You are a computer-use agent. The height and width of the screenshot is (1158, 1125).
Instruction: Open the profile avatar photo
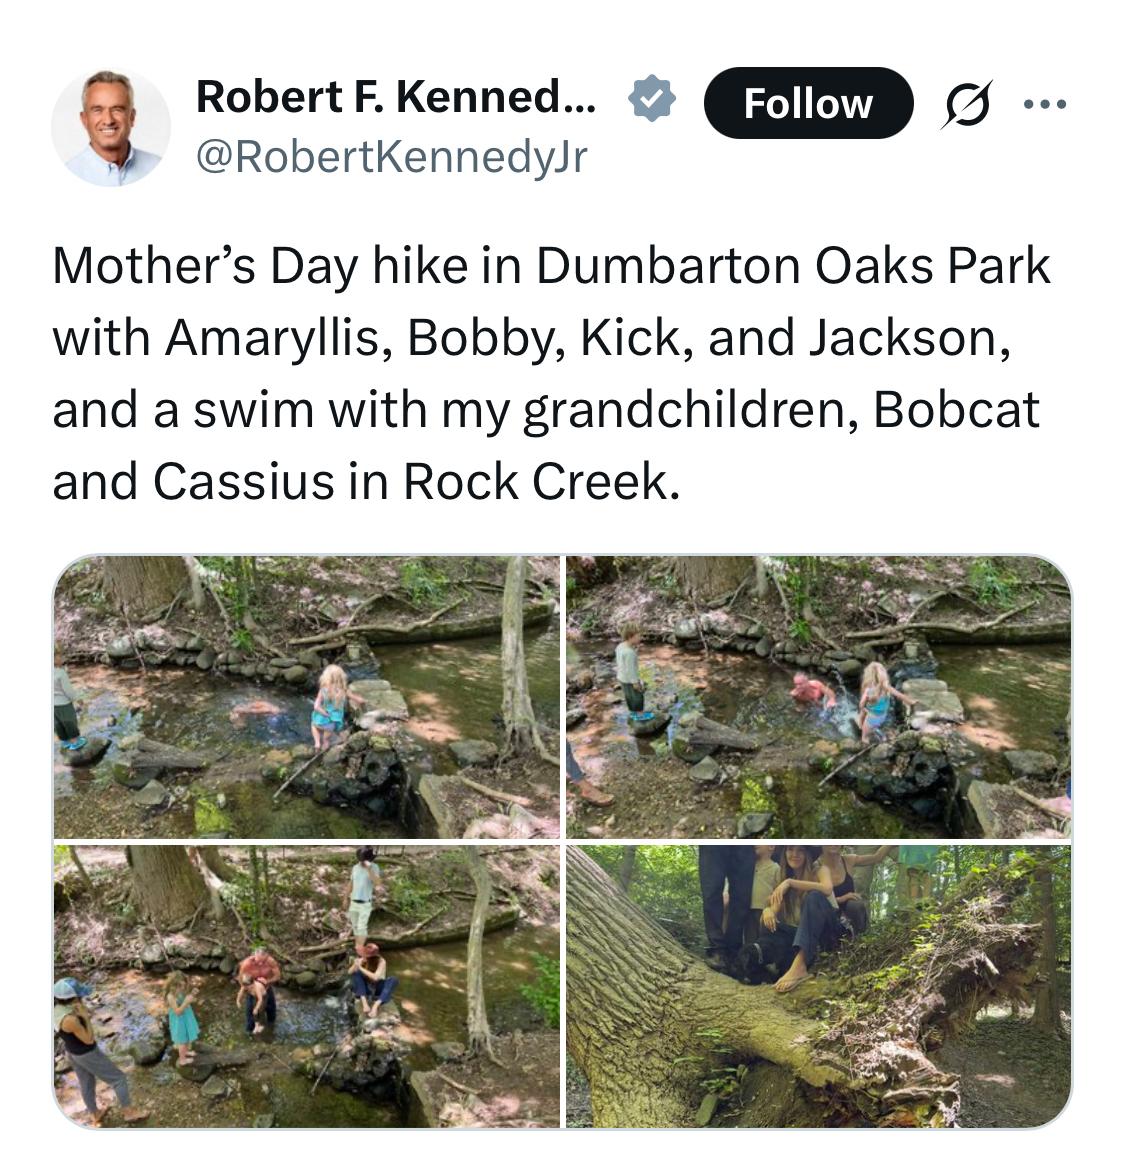(111, 127)
